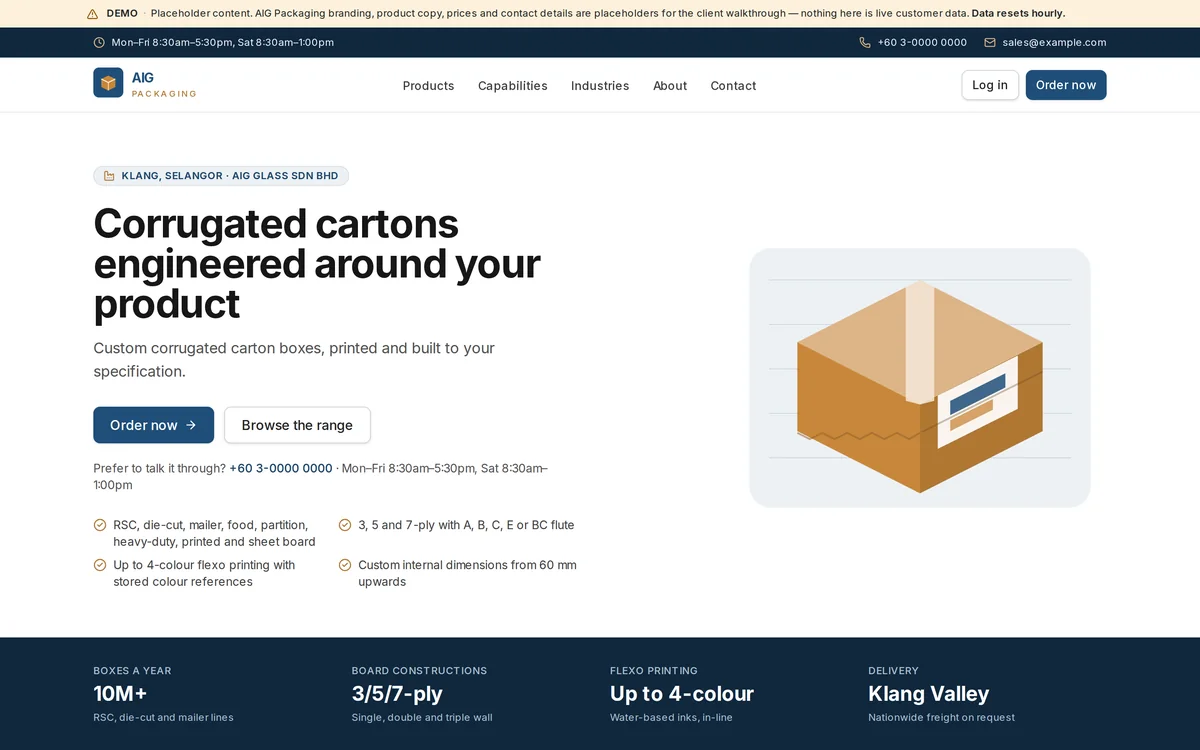
Task: Click Order now in the header
Action: coord(1066,85)
